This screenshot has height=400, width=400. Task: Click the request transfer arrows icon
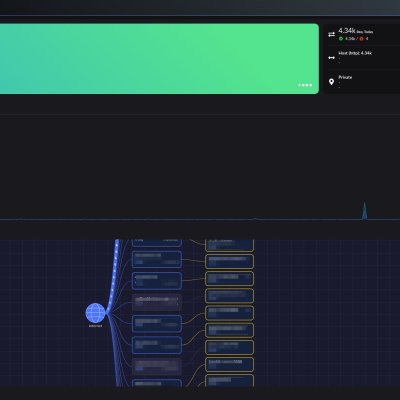[x=331, y=34]
